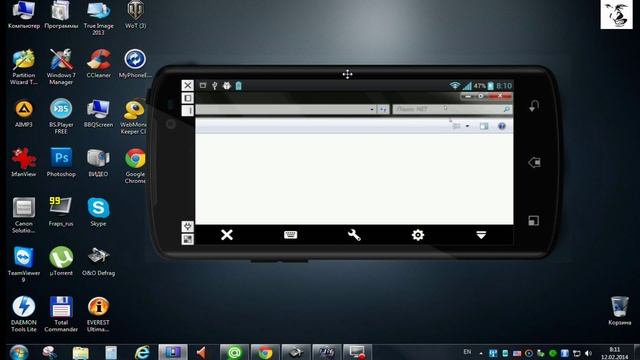This screenshot has height=360, width=640.
Task: Open the Корзина recycle bin
Action: tap(620, 311)
